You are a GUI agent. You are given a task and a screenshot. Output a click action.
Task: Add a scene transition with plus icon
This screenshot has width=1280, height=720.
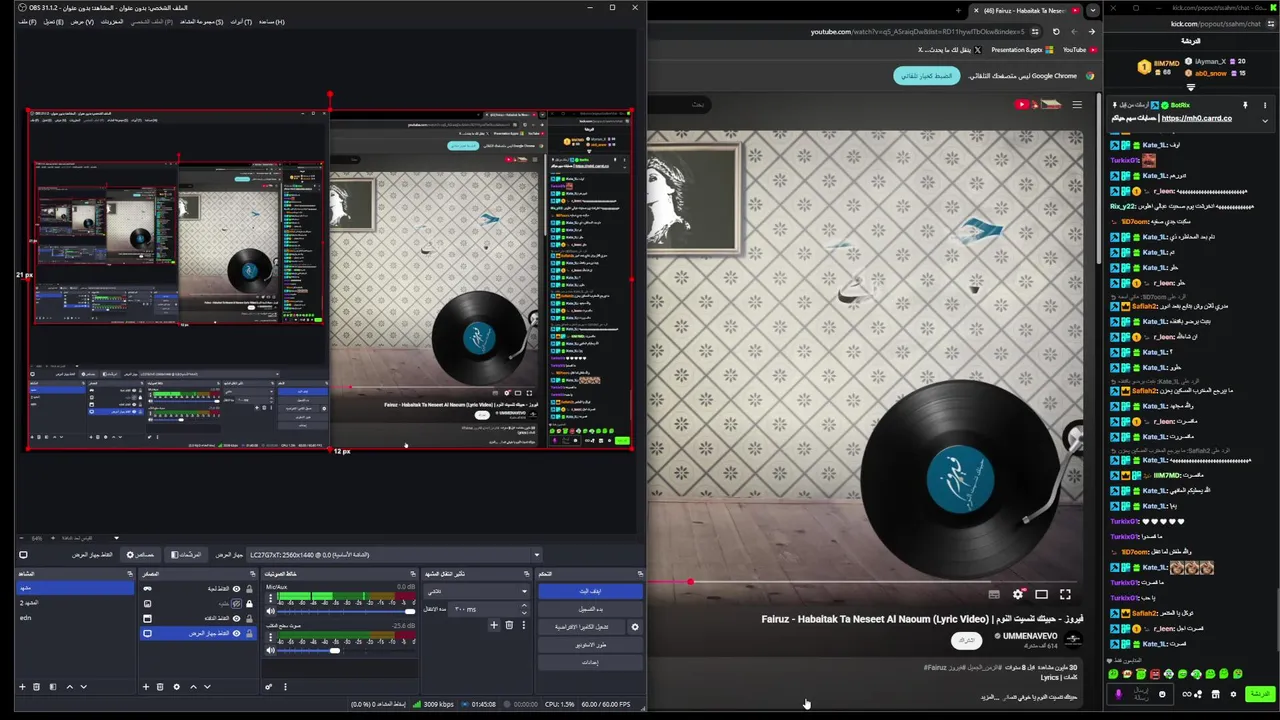pyautogui.click(x=494, y=625)
